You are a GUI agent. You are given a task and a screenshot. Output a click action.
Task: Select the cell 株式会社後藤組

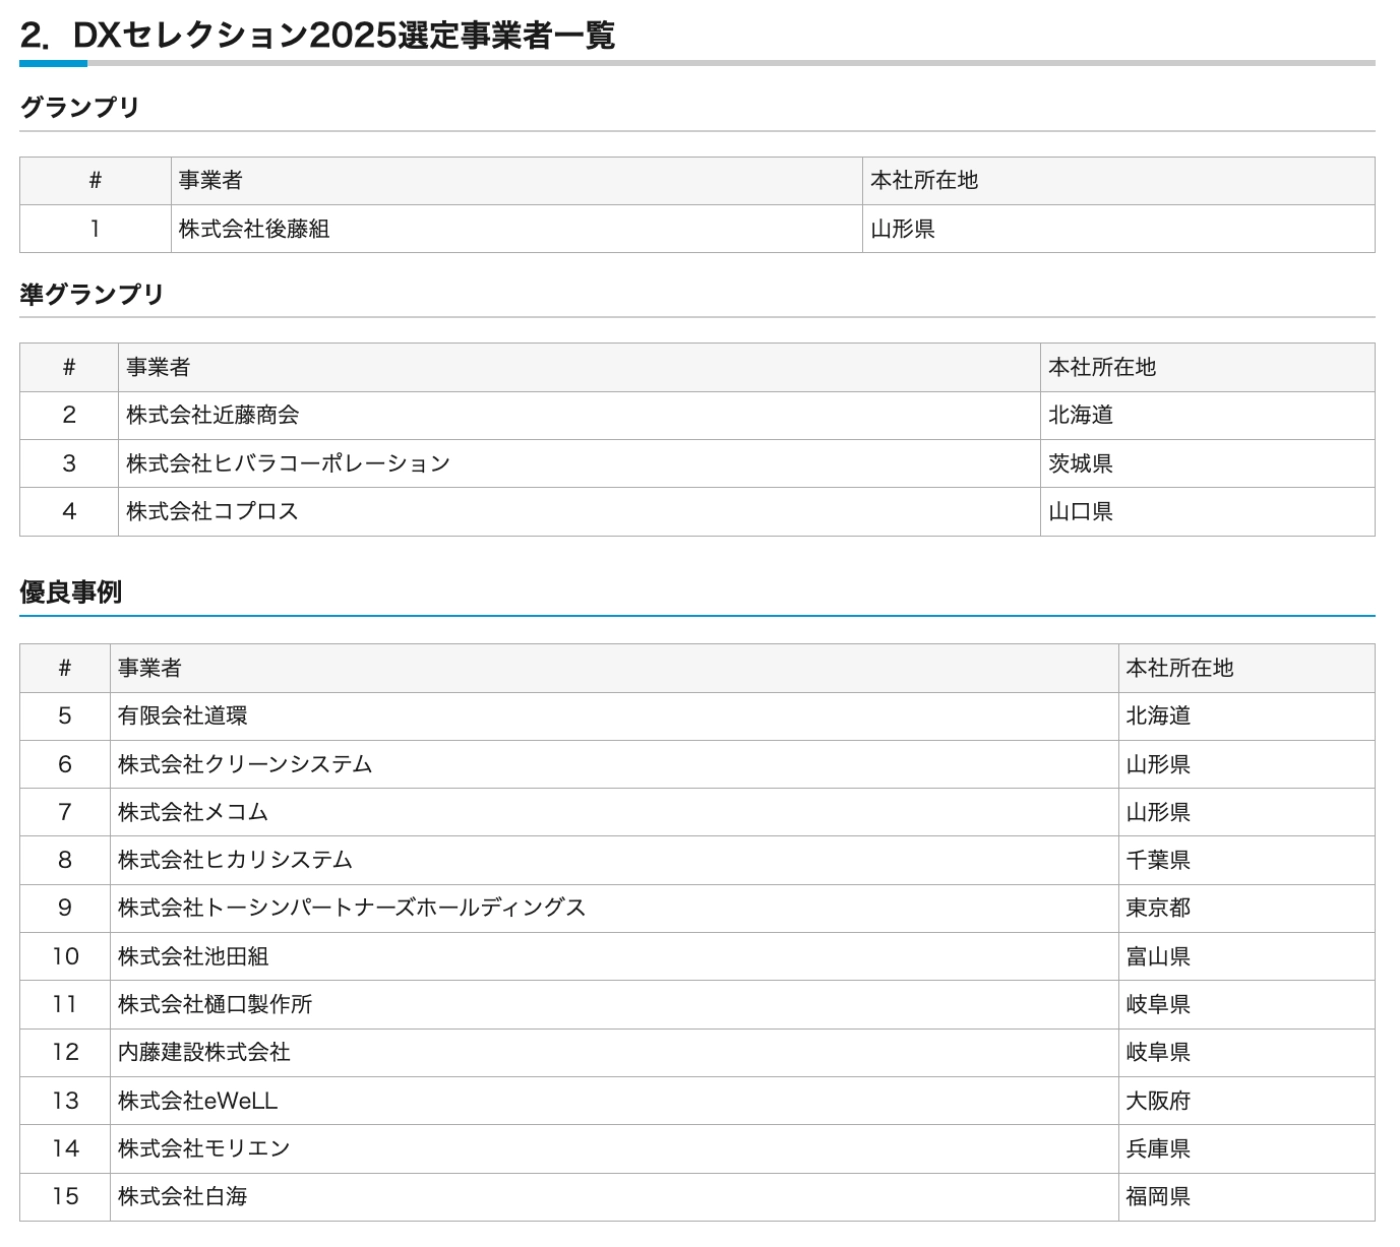pyautogui.click(x=516, y=229)
